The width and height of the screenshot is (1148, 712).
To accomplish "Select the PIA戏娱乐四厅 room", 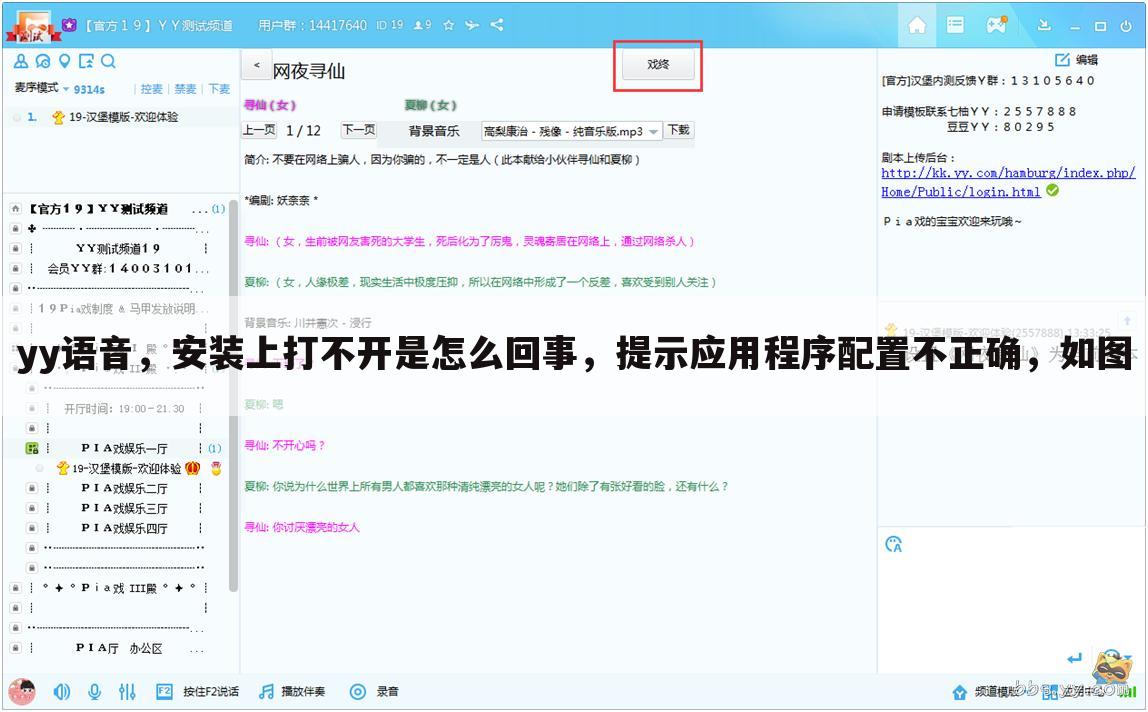I will [x=124, y=527].
